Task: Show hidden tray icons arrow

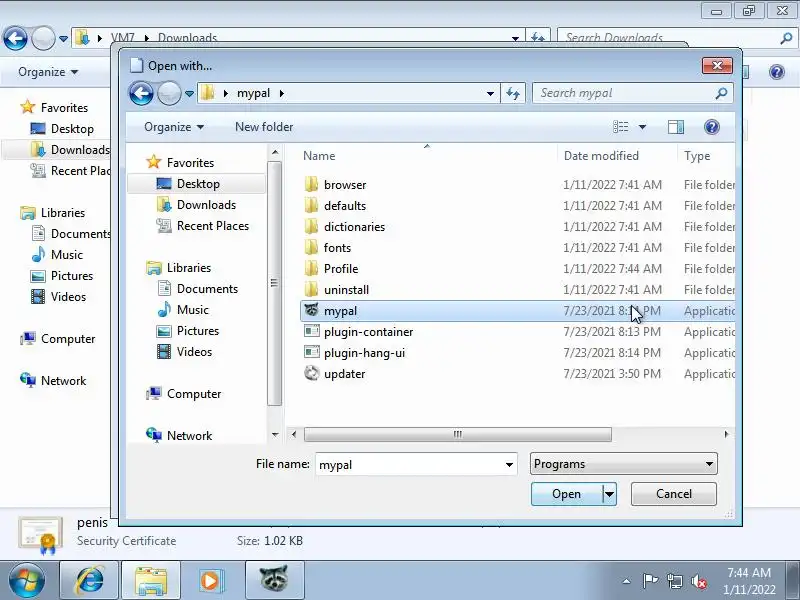Action: tap(626, 581)
